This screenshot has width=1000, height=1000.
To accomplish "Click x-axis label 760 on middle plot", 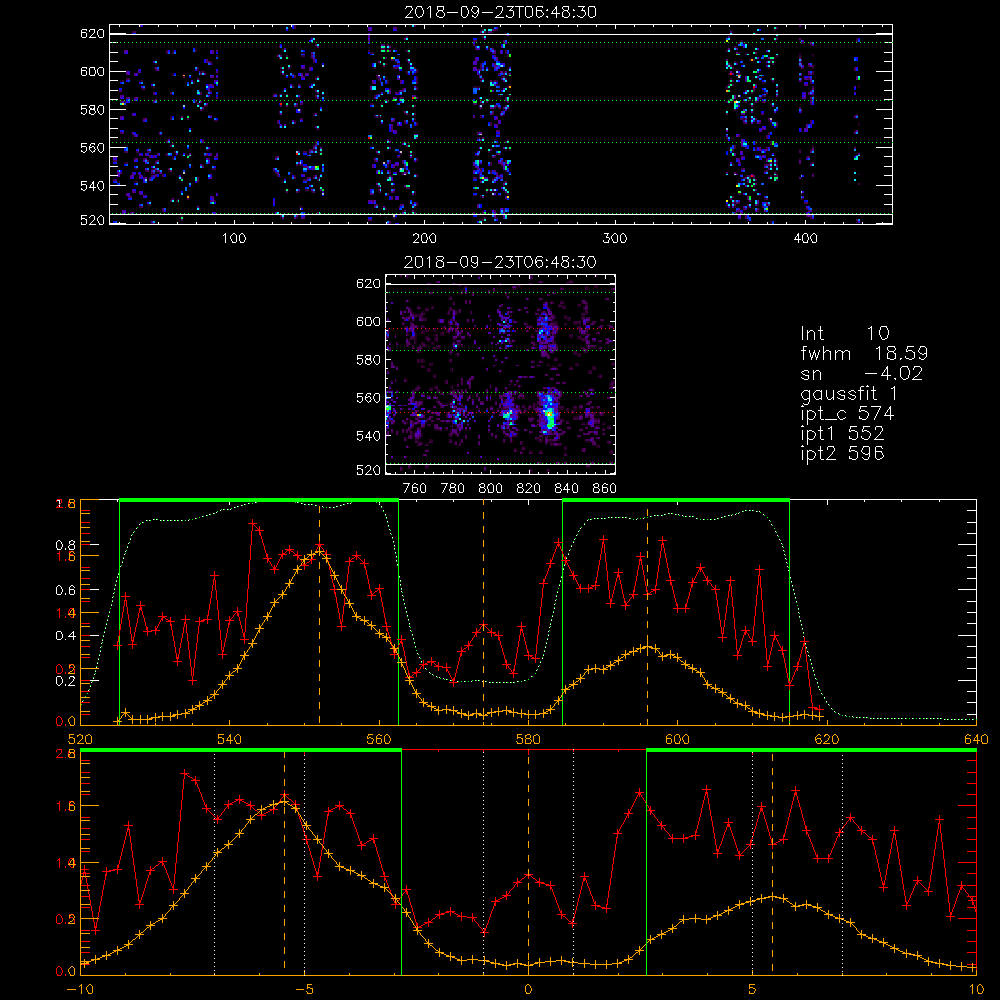I will pos(415,489).
